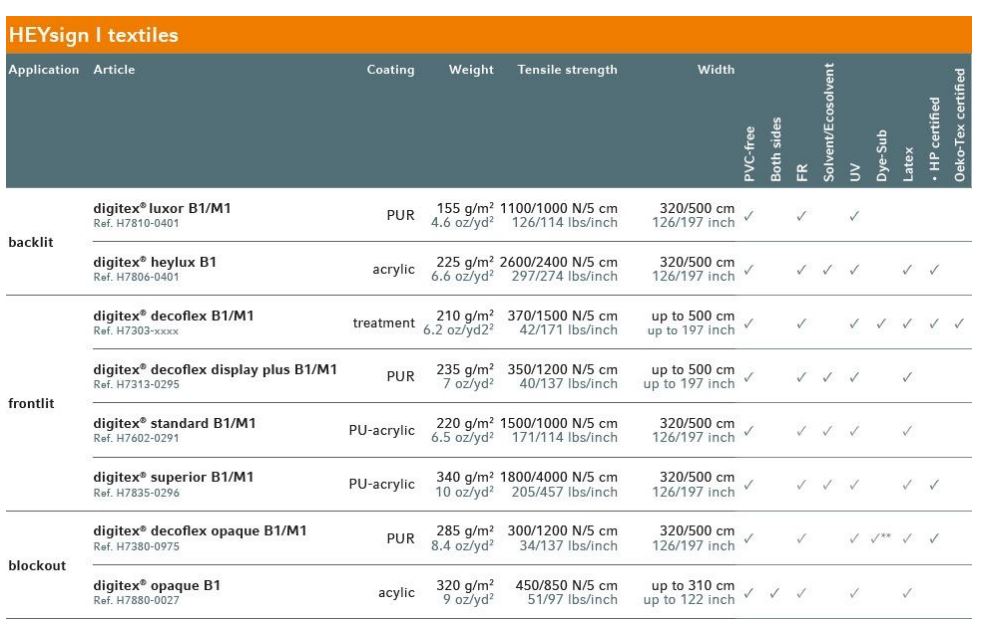Select the 'backlit' application label

[31, 242]
